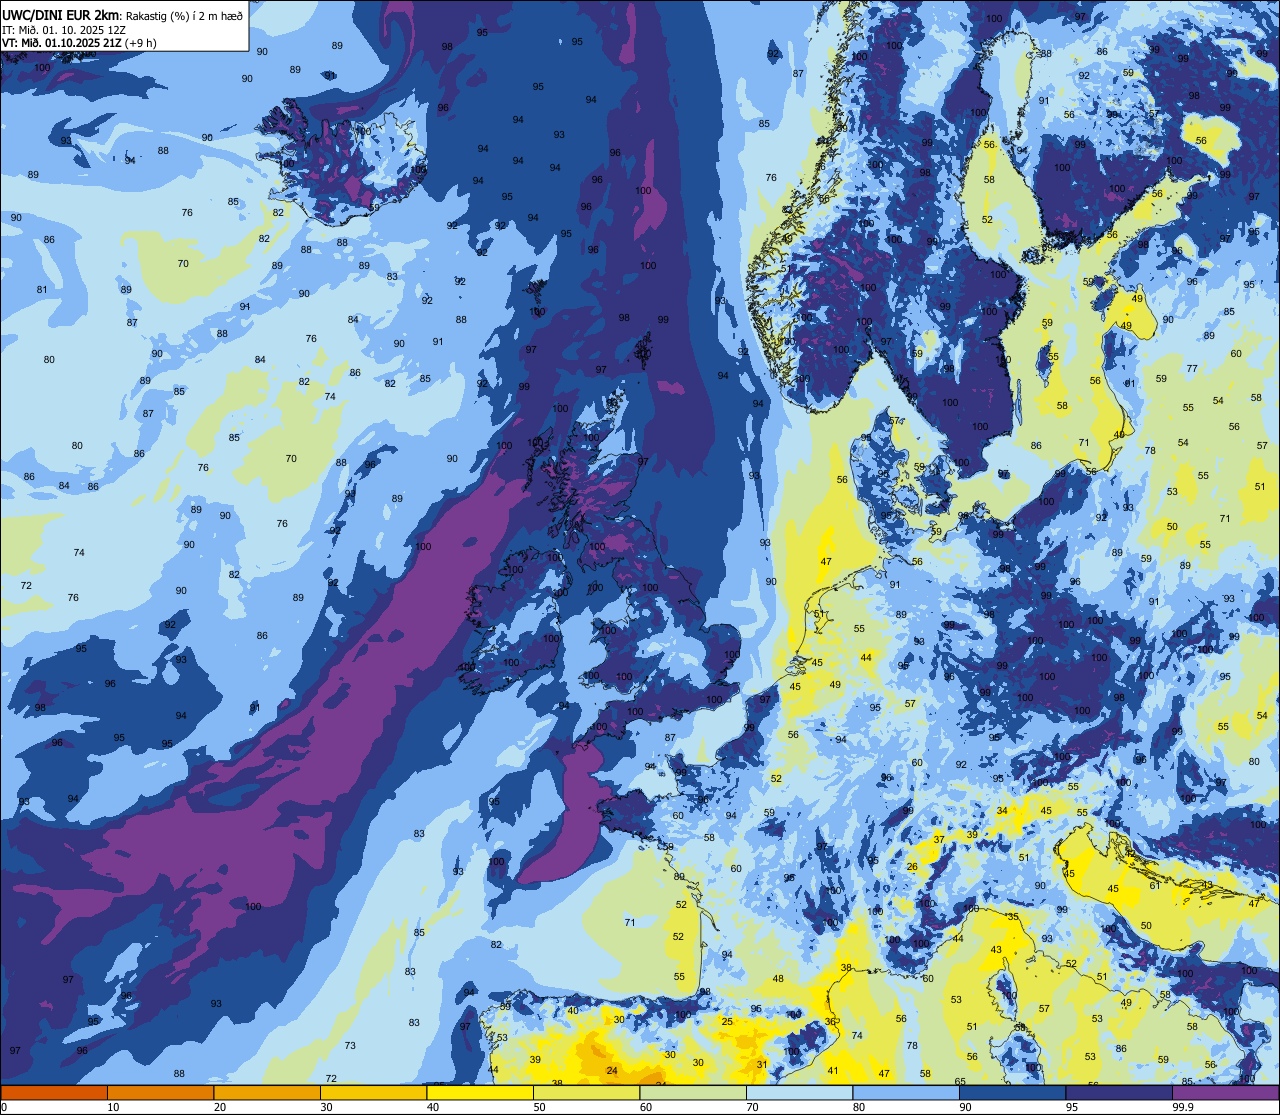Viewport: 1280px width, 1115px height.
Task: Click the '99.9' legend tick label
Action: tap(1184, 1107)
